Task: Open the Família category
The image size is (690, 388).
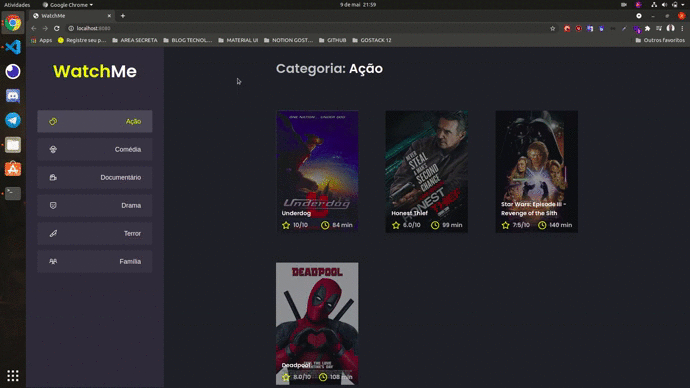Action: tap(95, 261)
